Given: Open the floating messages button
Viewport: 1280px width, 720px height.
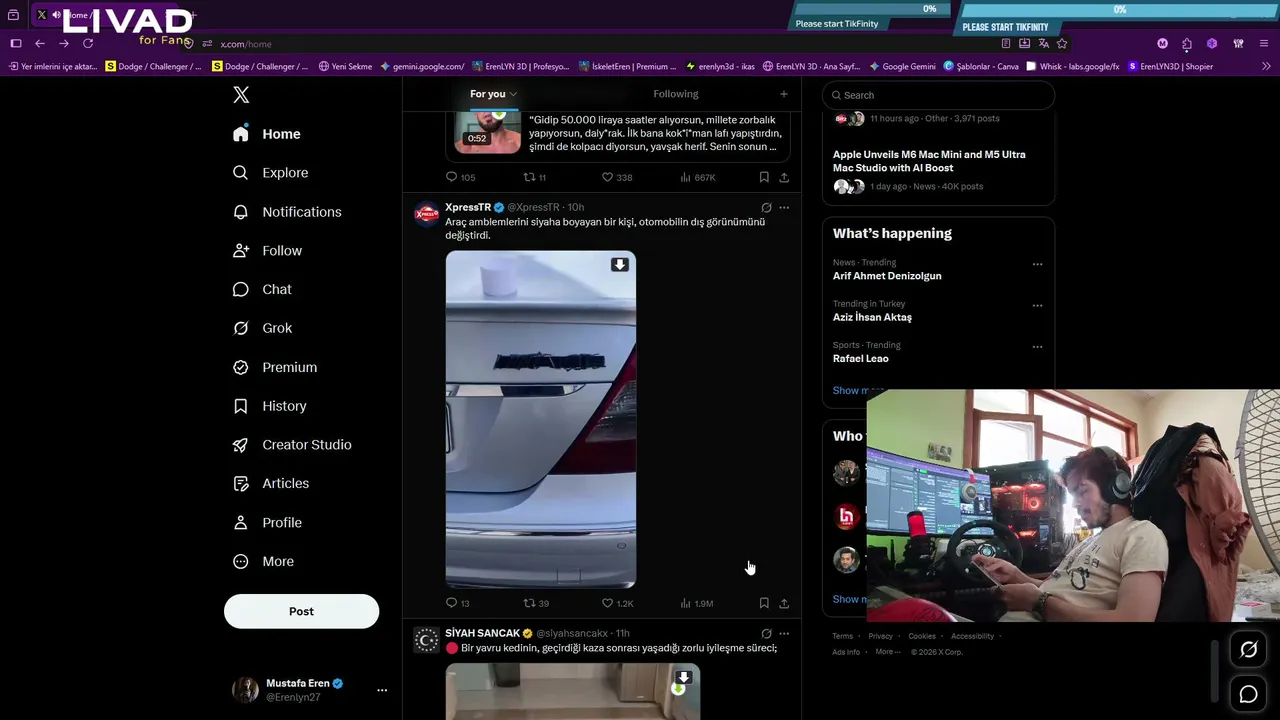Looking at the screenshot, I should pos(1249,694).
